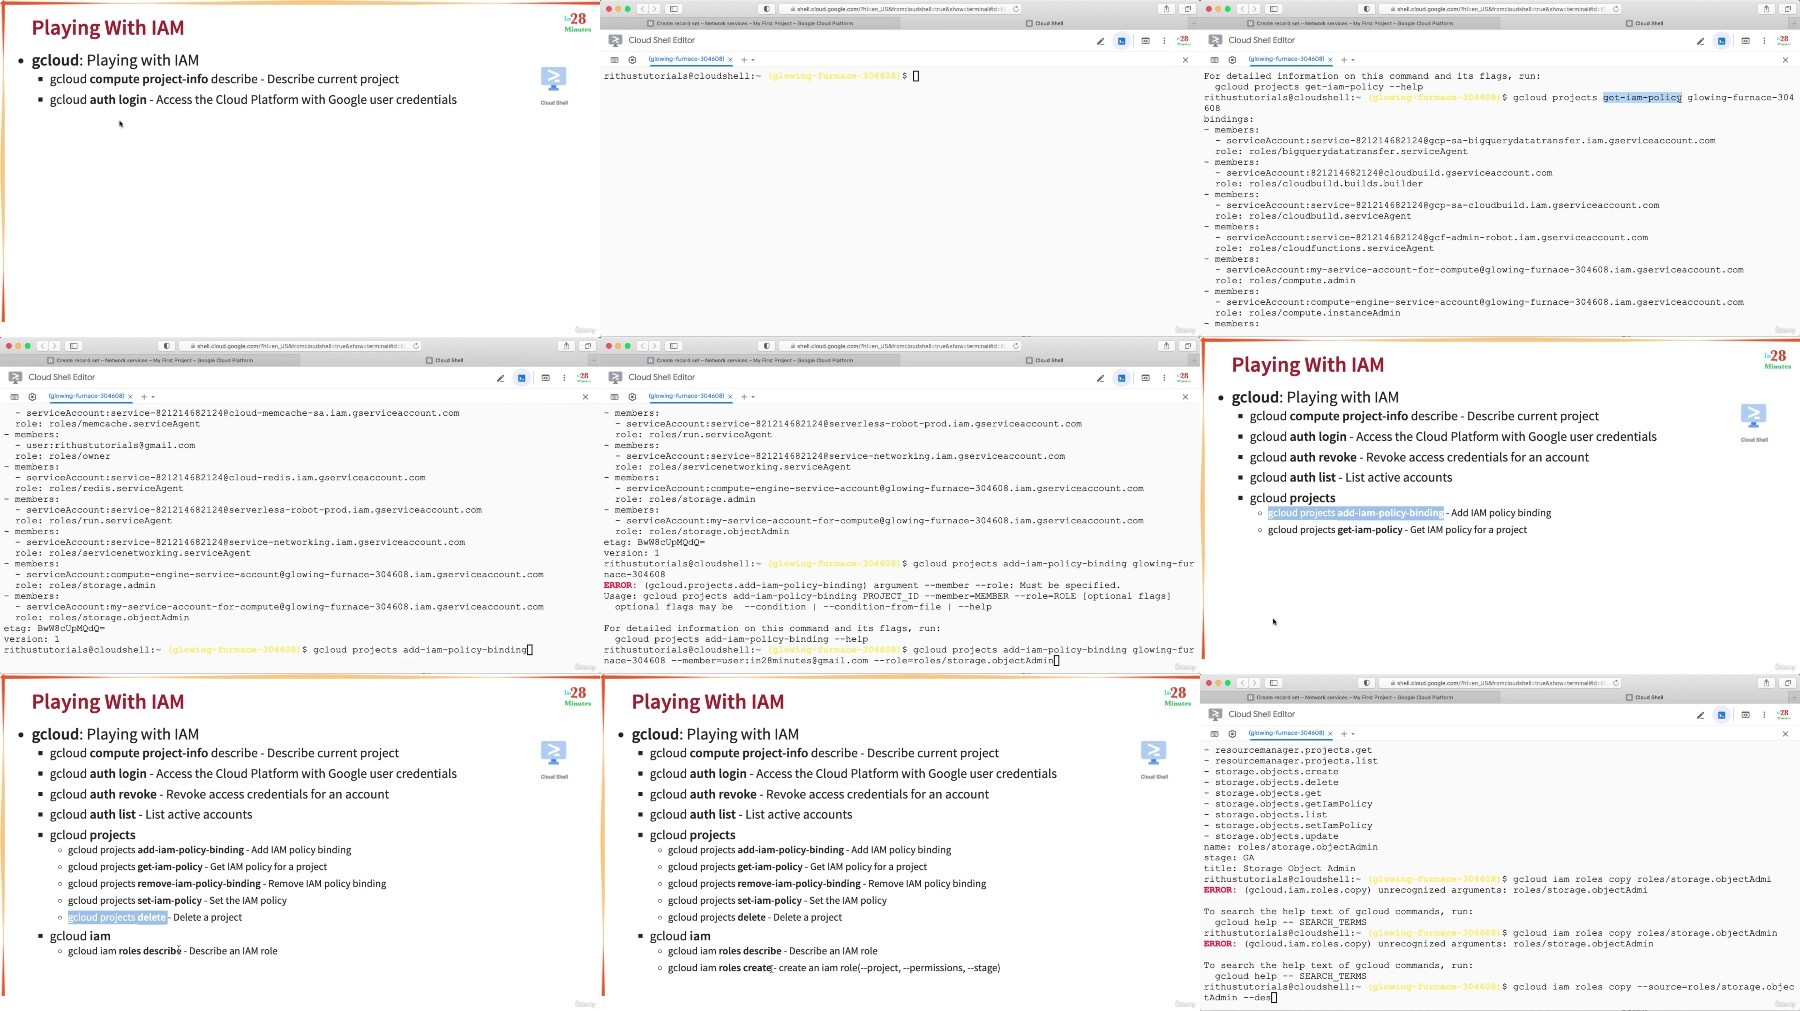Toggle the terminal button in the get-iam-policy frame
This screenshot has width=1800, height=1011.
click(1721, 41)
